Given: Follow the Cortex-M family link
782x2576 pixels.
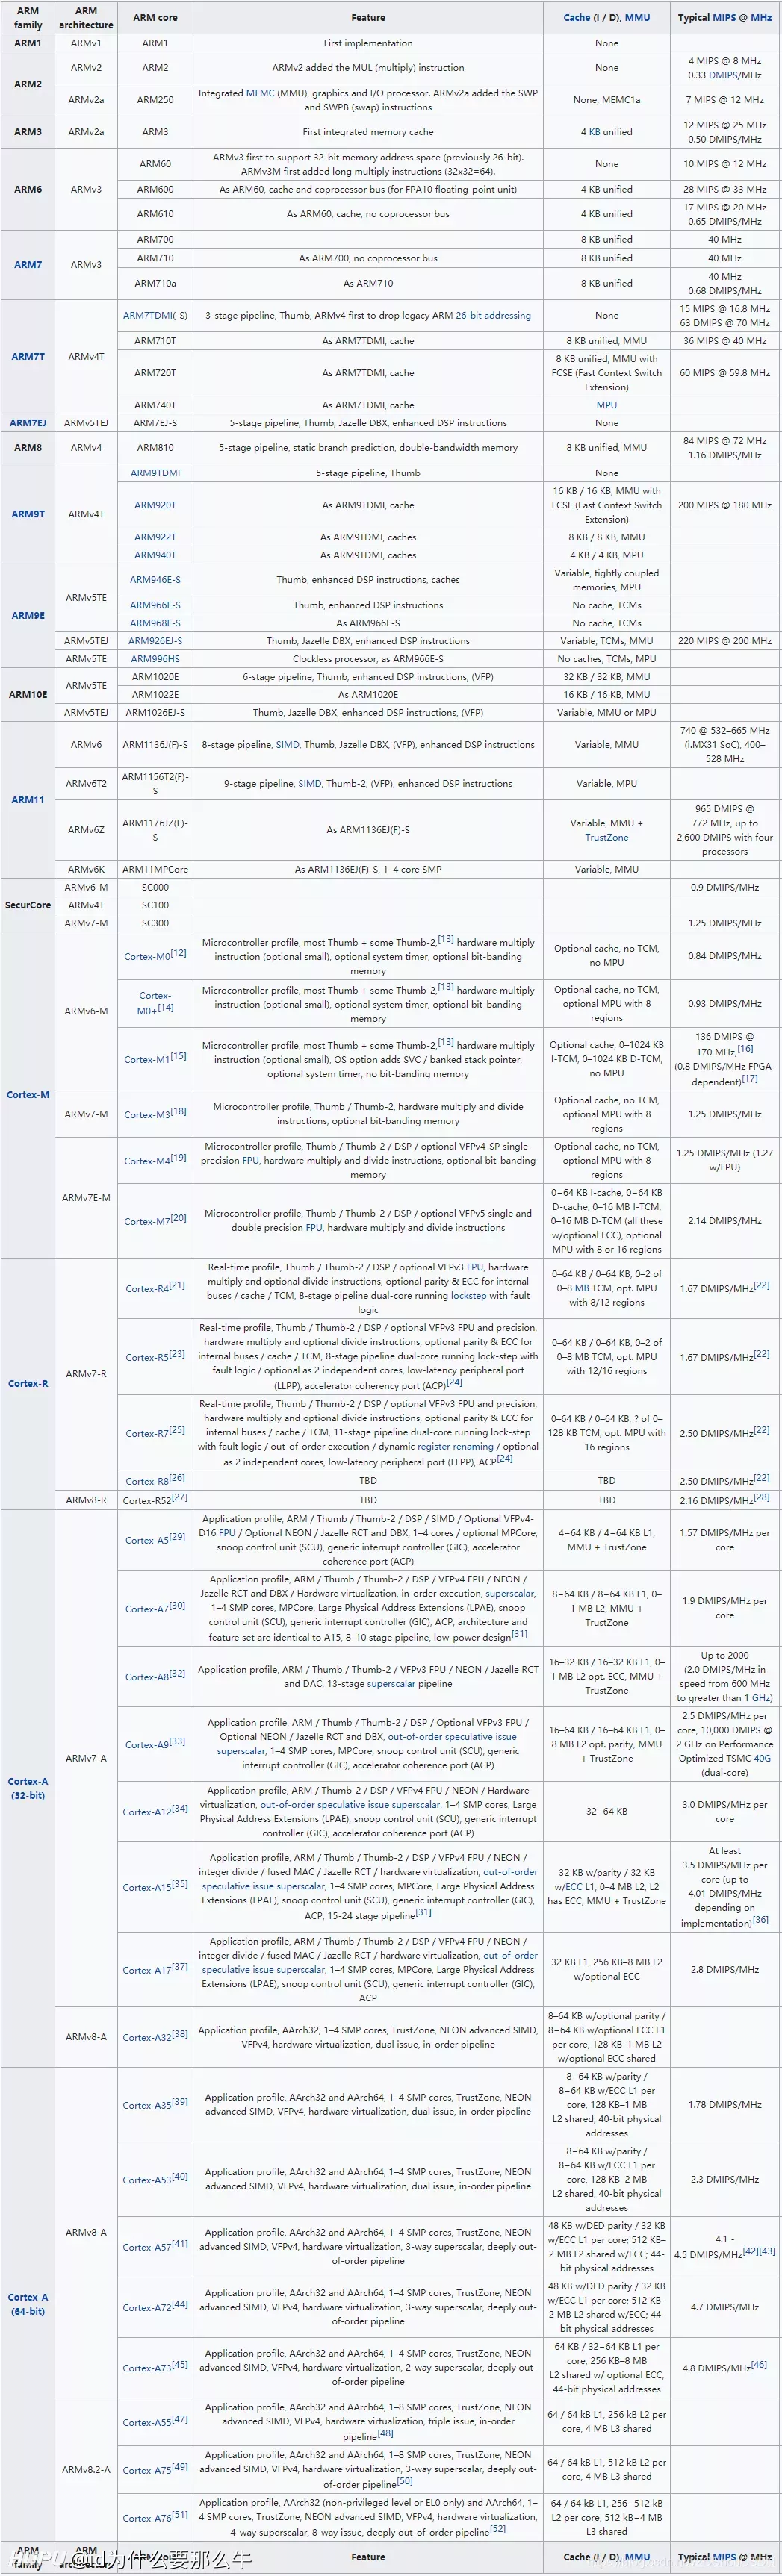Looking at the screenshot, I should 28,1095.
